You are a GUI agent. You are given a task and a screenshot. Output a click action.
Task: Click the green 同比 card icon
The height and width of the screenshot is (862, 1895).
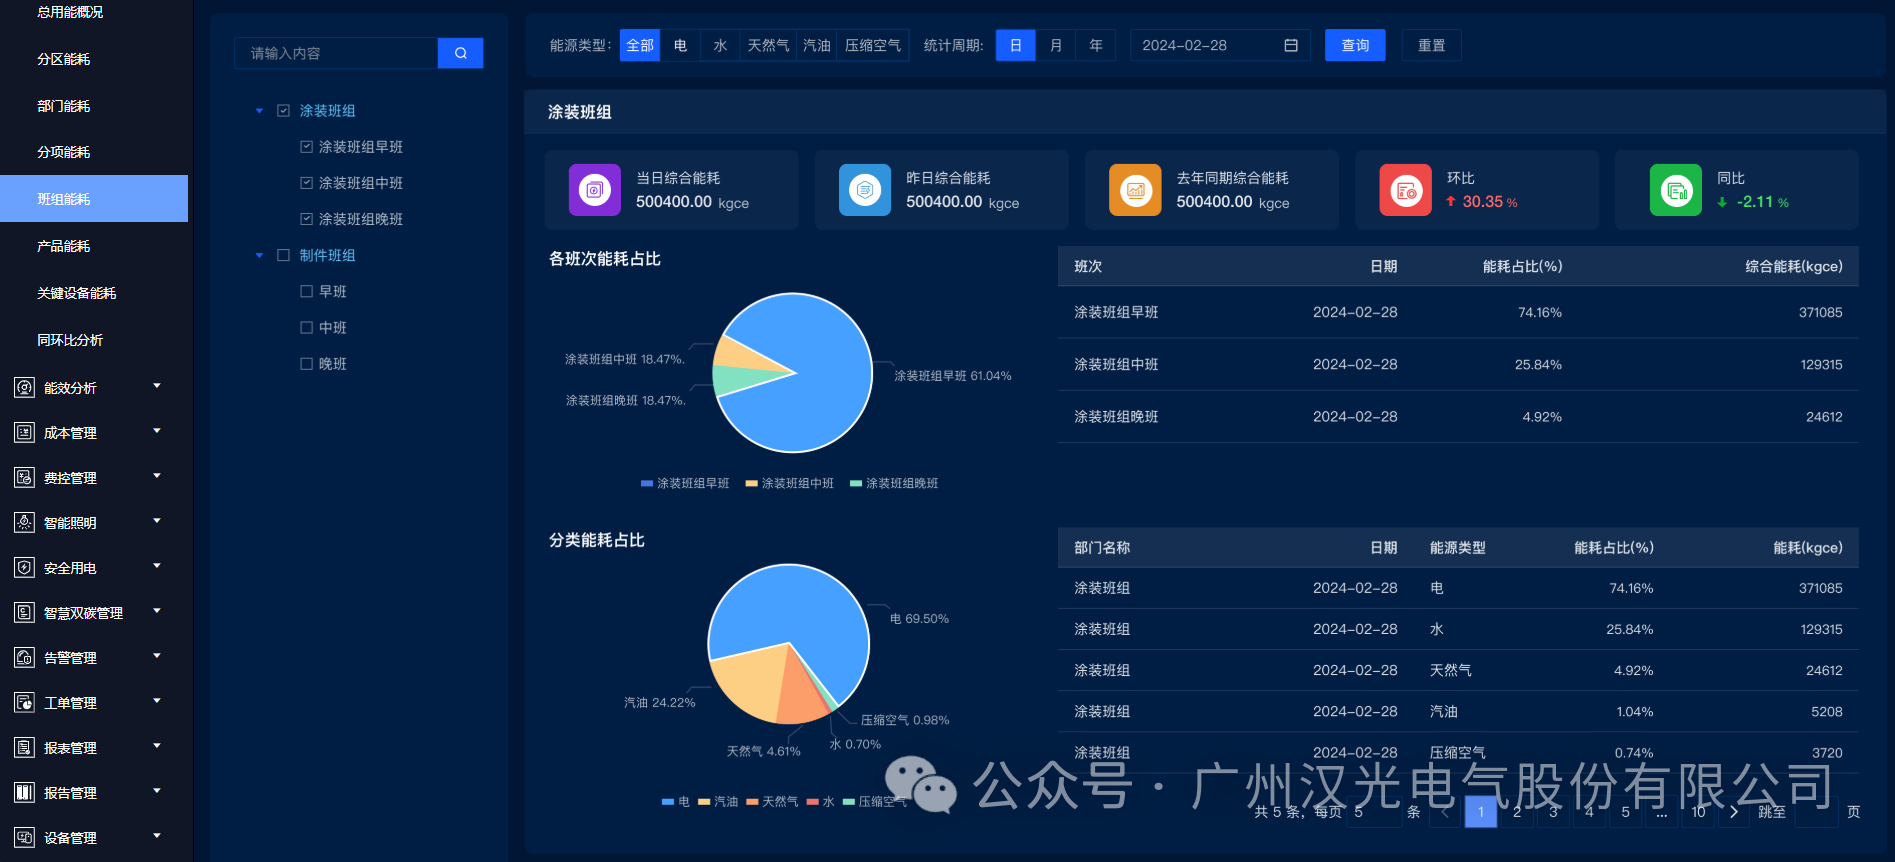(x=1675, y=190)
